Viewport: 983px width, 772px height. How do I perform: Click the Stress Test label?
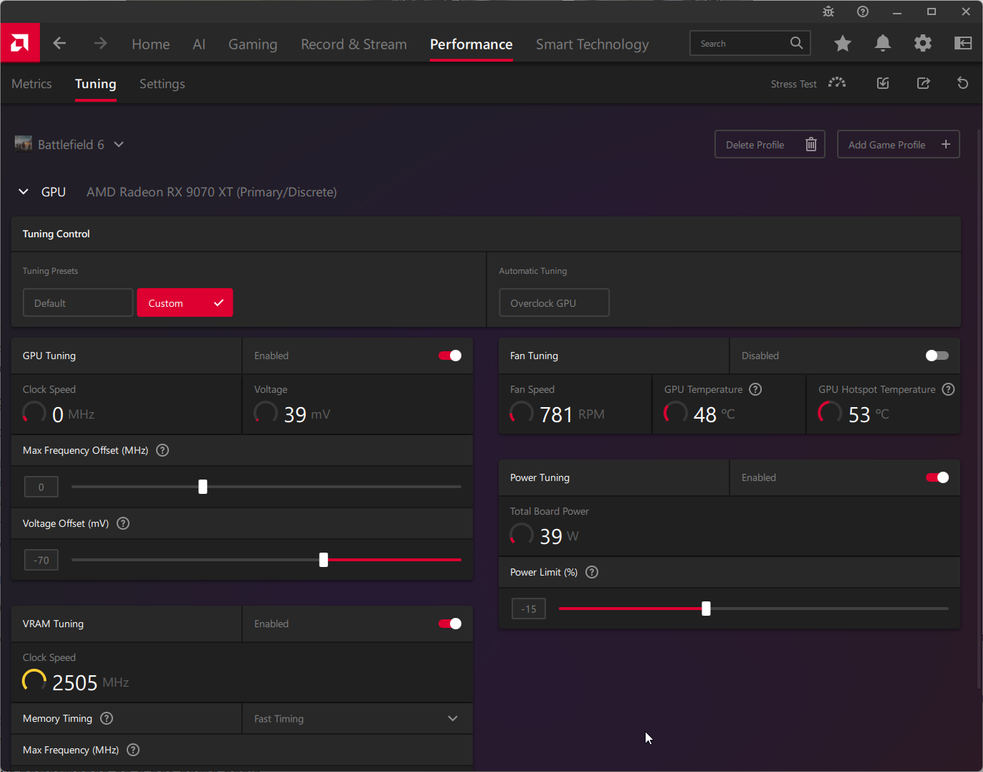[x=793, y=84]
